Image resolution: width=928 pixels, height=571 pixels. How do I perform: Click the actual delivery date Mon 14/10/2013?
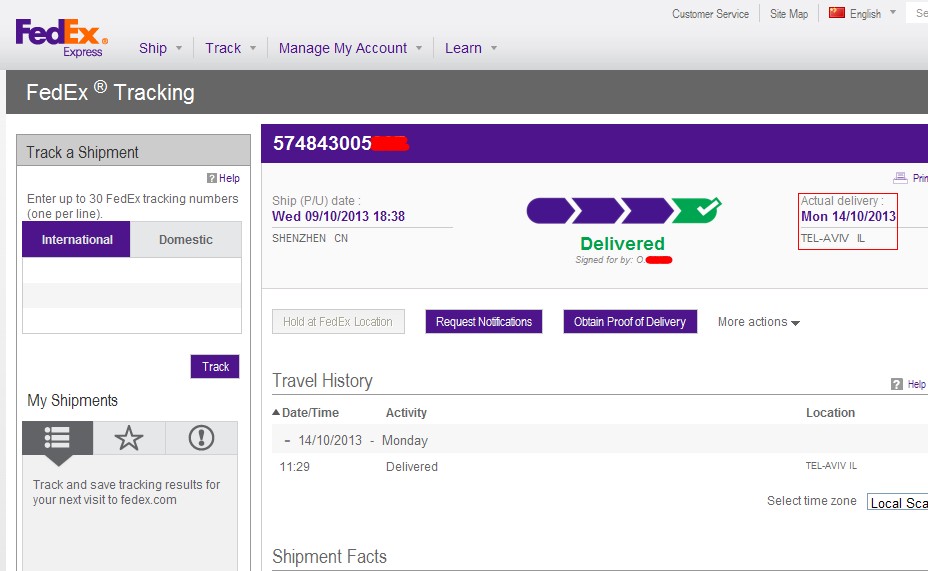coord(848,217)
